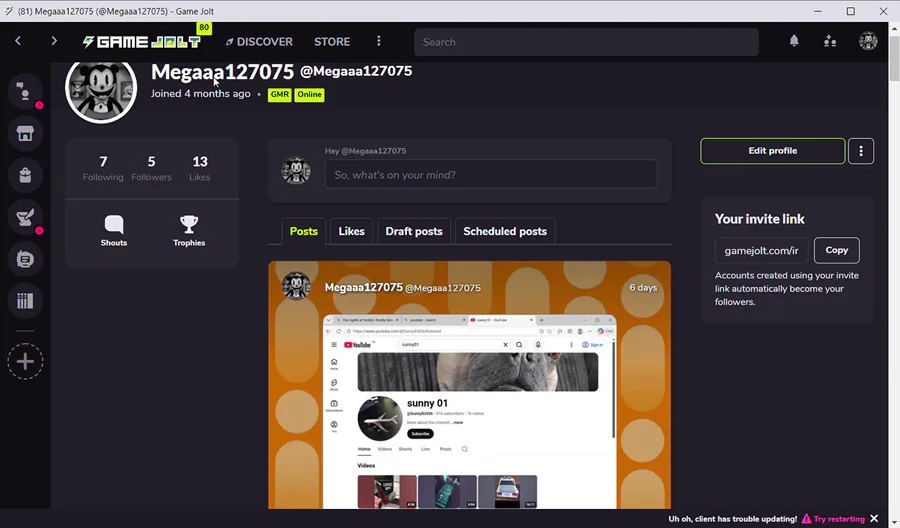This screenshot has width=900, height=528.
Task: Open Trophies
Action: [189, 231]
